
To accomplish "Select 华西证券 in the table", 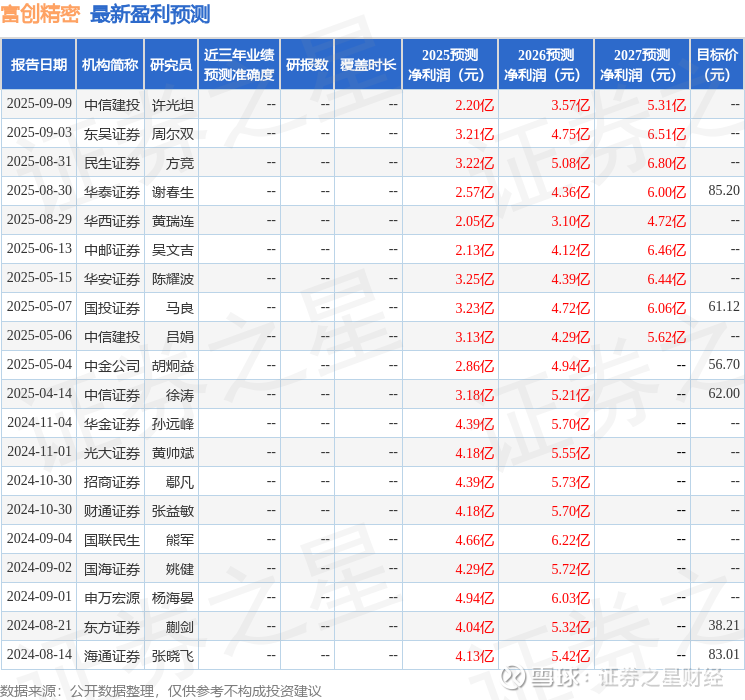I will (112, 221).
